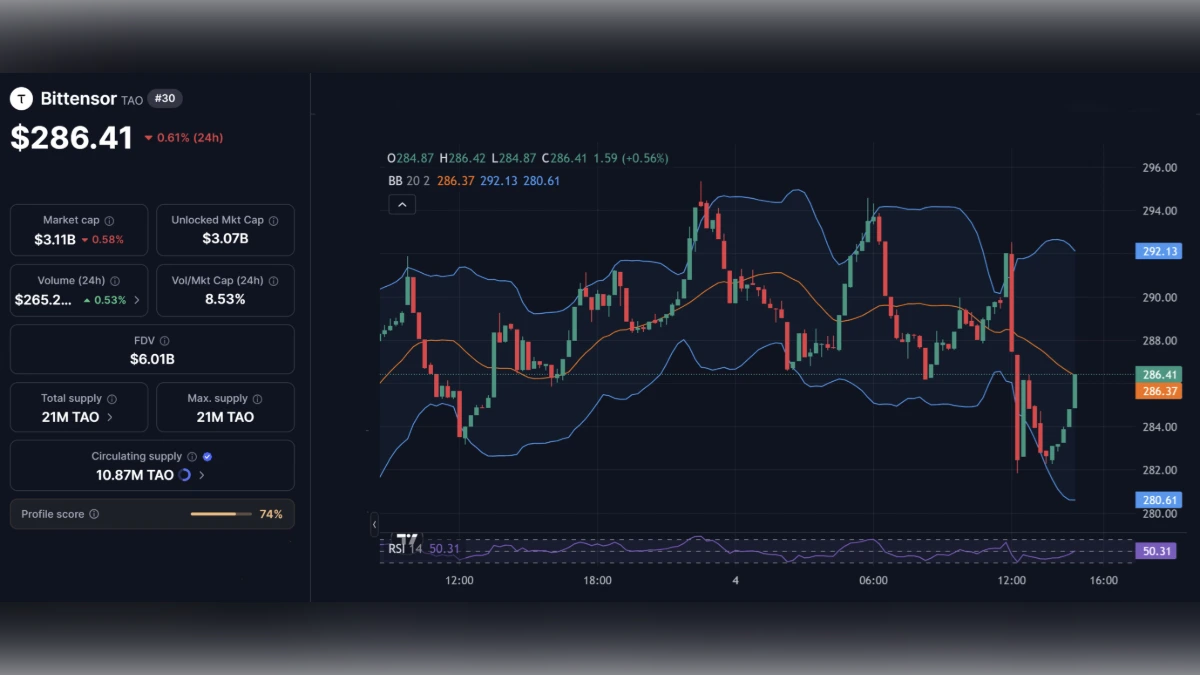The height and width of the screenshot is (675, 1200).
Task: Click the TAO ticker symbol
Action: [x=132, y=100]
